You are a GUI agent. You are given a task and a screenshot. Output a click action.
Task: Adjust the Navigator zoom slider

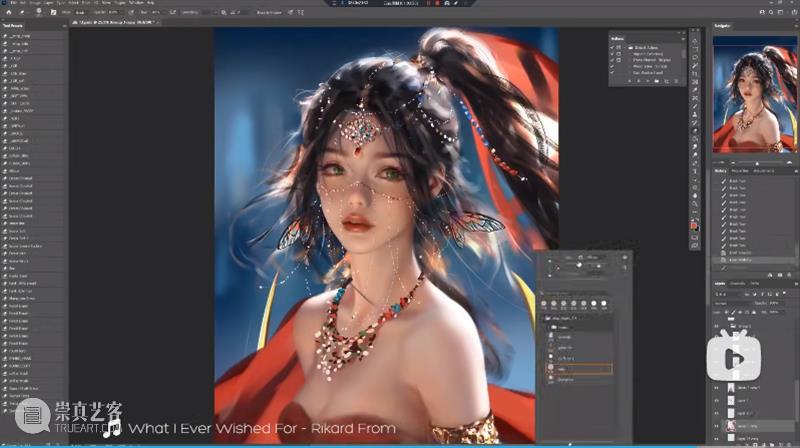coord(758,163)
